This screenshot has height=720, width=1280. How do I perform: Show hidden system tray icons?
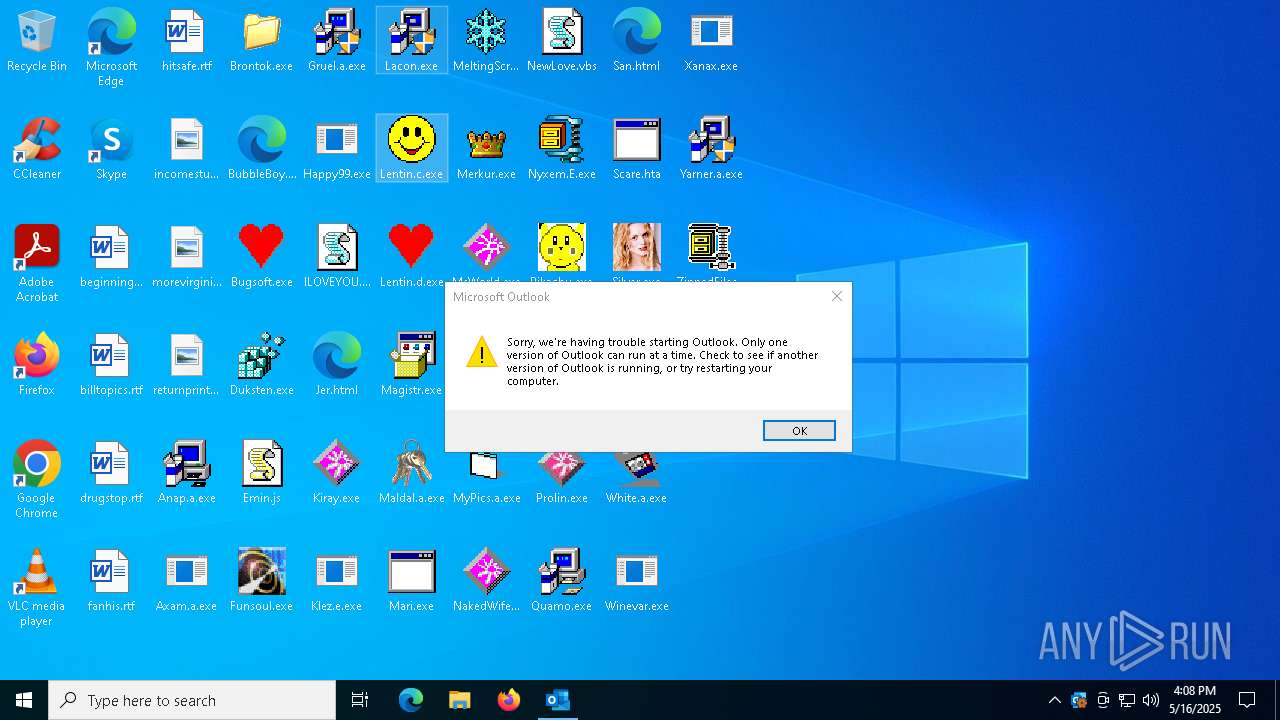coord(1054,700)
